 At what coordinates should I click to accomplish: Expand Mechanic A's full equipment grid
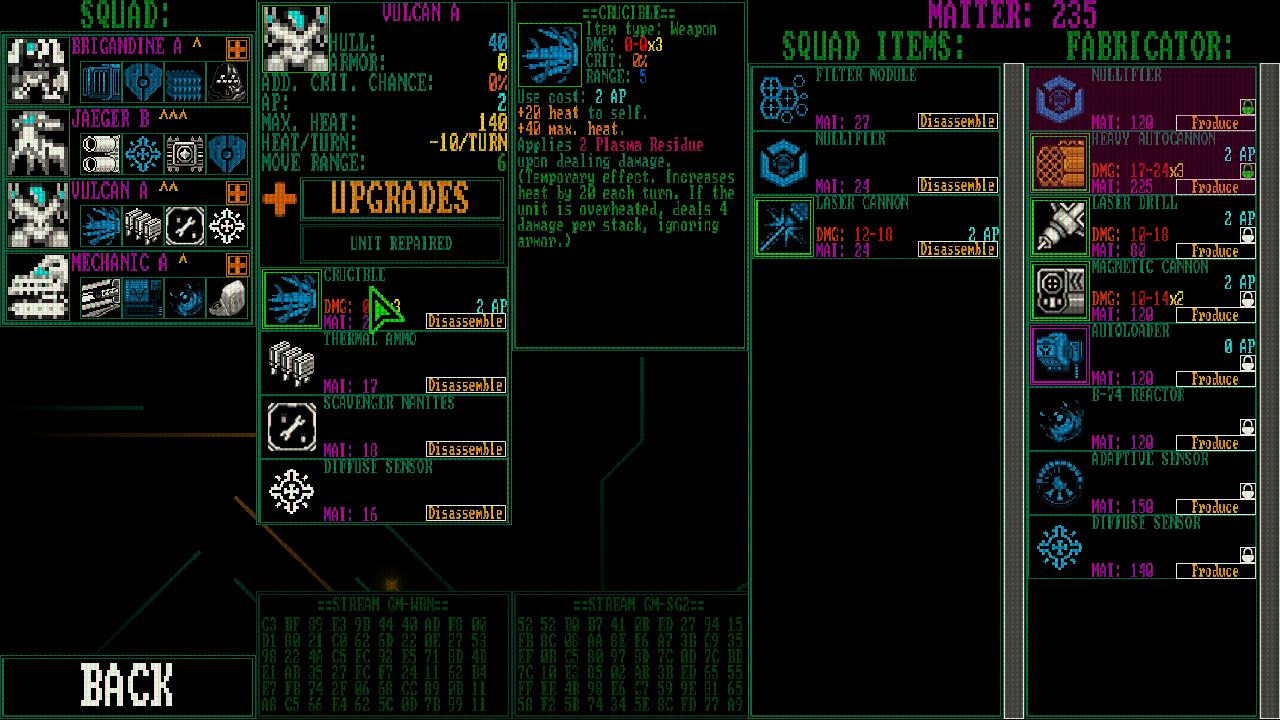click(238, 265)
